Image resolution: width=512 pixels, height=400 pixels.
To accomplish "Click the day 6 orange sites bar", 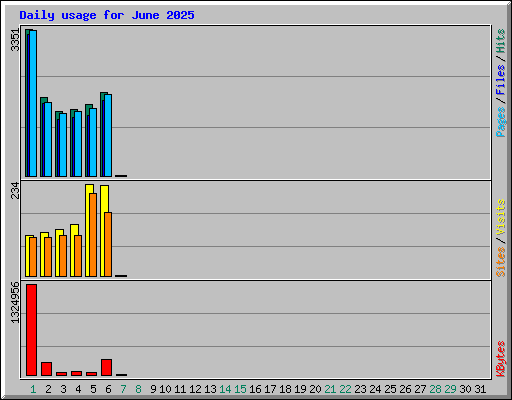I will tap(108, 244).
